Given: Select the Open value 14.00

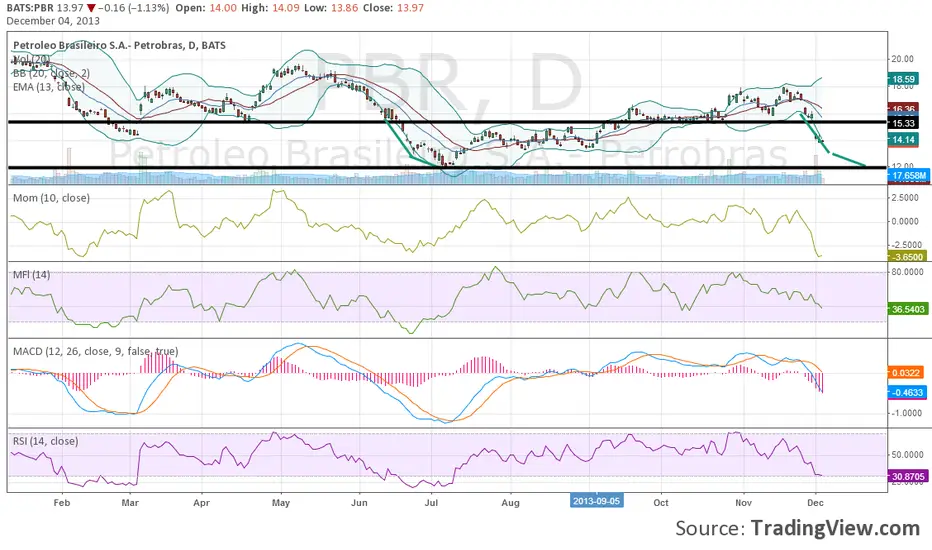Looking at the screenshot, I should [223, 8].
